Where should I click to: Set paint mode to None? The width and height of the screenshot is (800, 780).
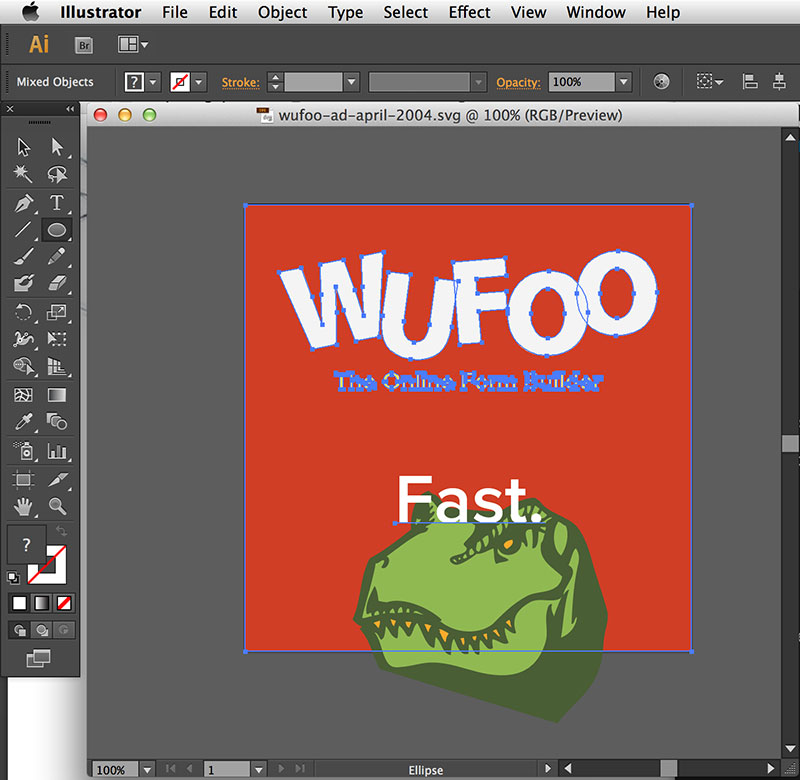(64, 603)
